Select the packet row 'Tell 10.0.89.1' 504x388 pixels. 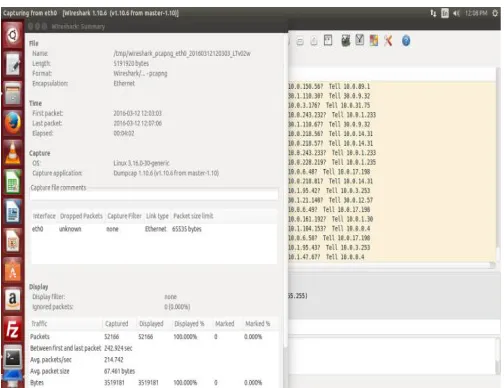(x=392, y=86)
